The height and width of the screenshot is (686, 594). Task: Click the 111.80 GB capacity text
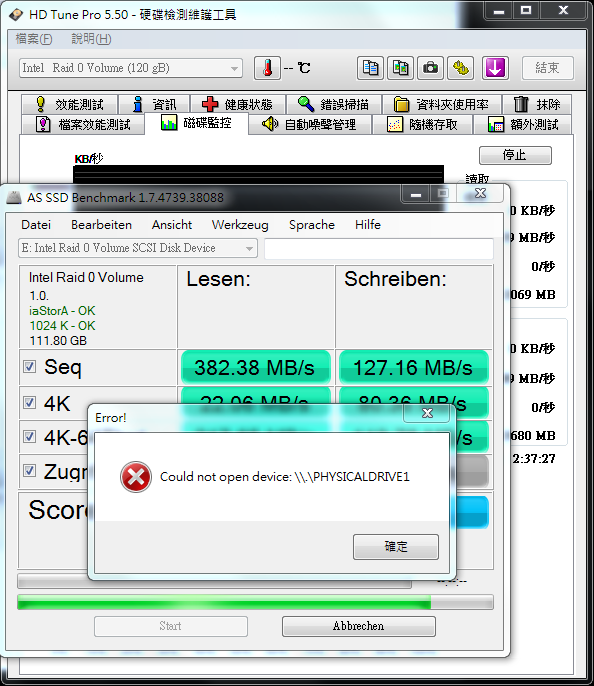58,341
